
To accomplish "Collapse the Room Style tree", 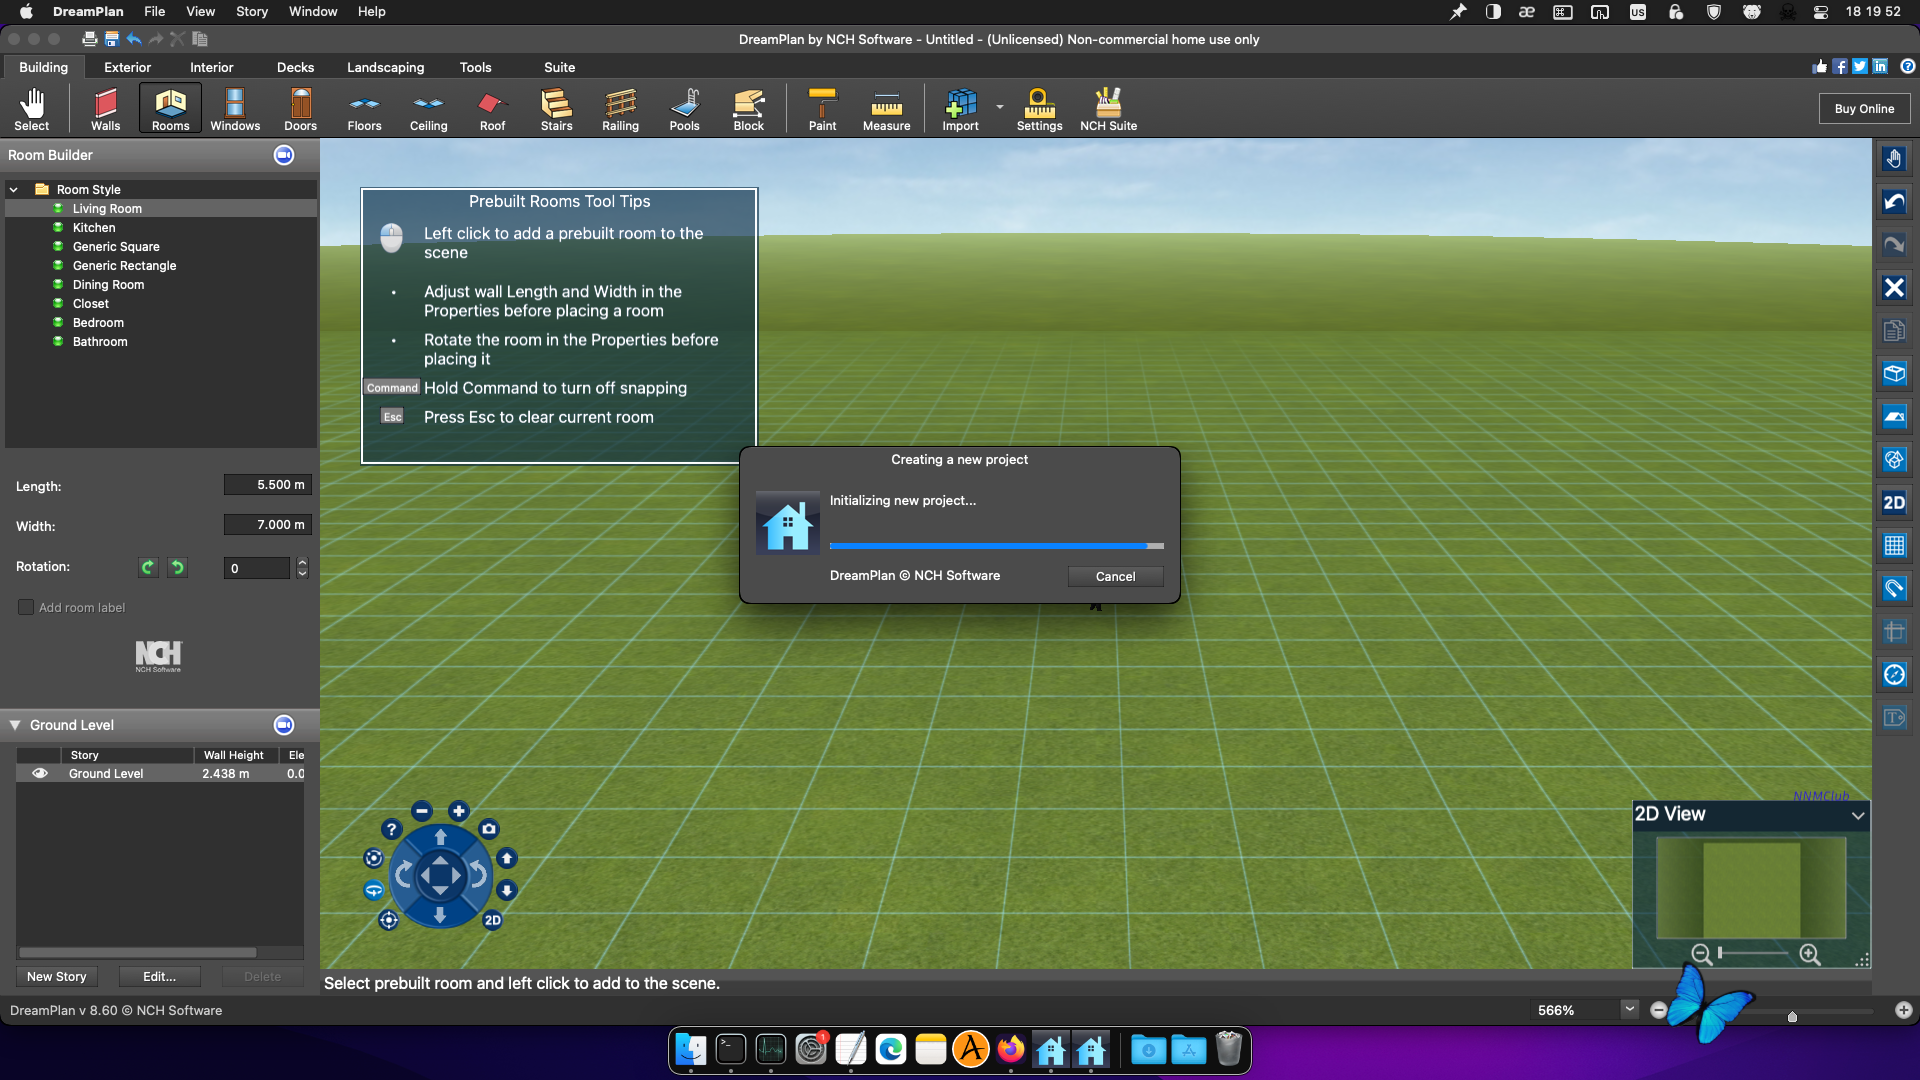I will click(x=14, y=189).
